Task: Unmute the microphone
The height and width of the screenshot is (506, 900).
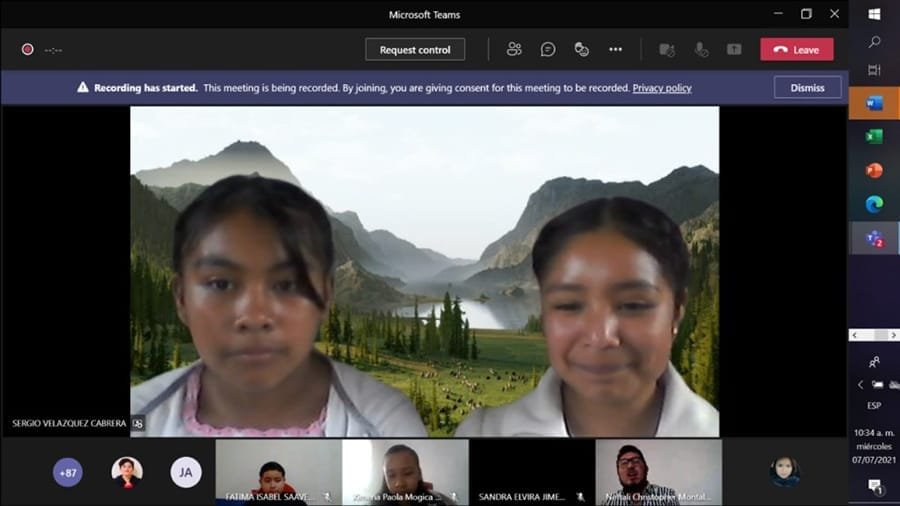Action: point(701,49)
